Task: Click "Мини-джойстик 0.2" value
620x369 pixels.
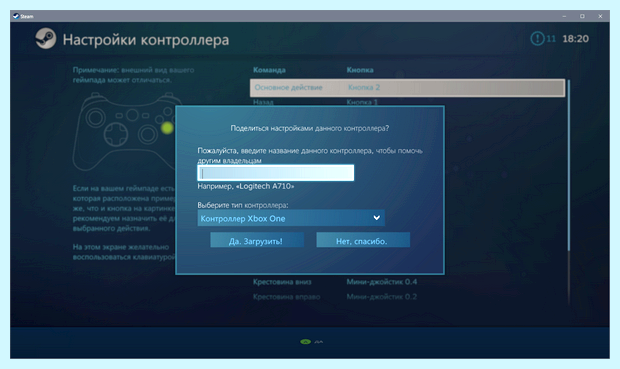Action: tap(382, 297)
